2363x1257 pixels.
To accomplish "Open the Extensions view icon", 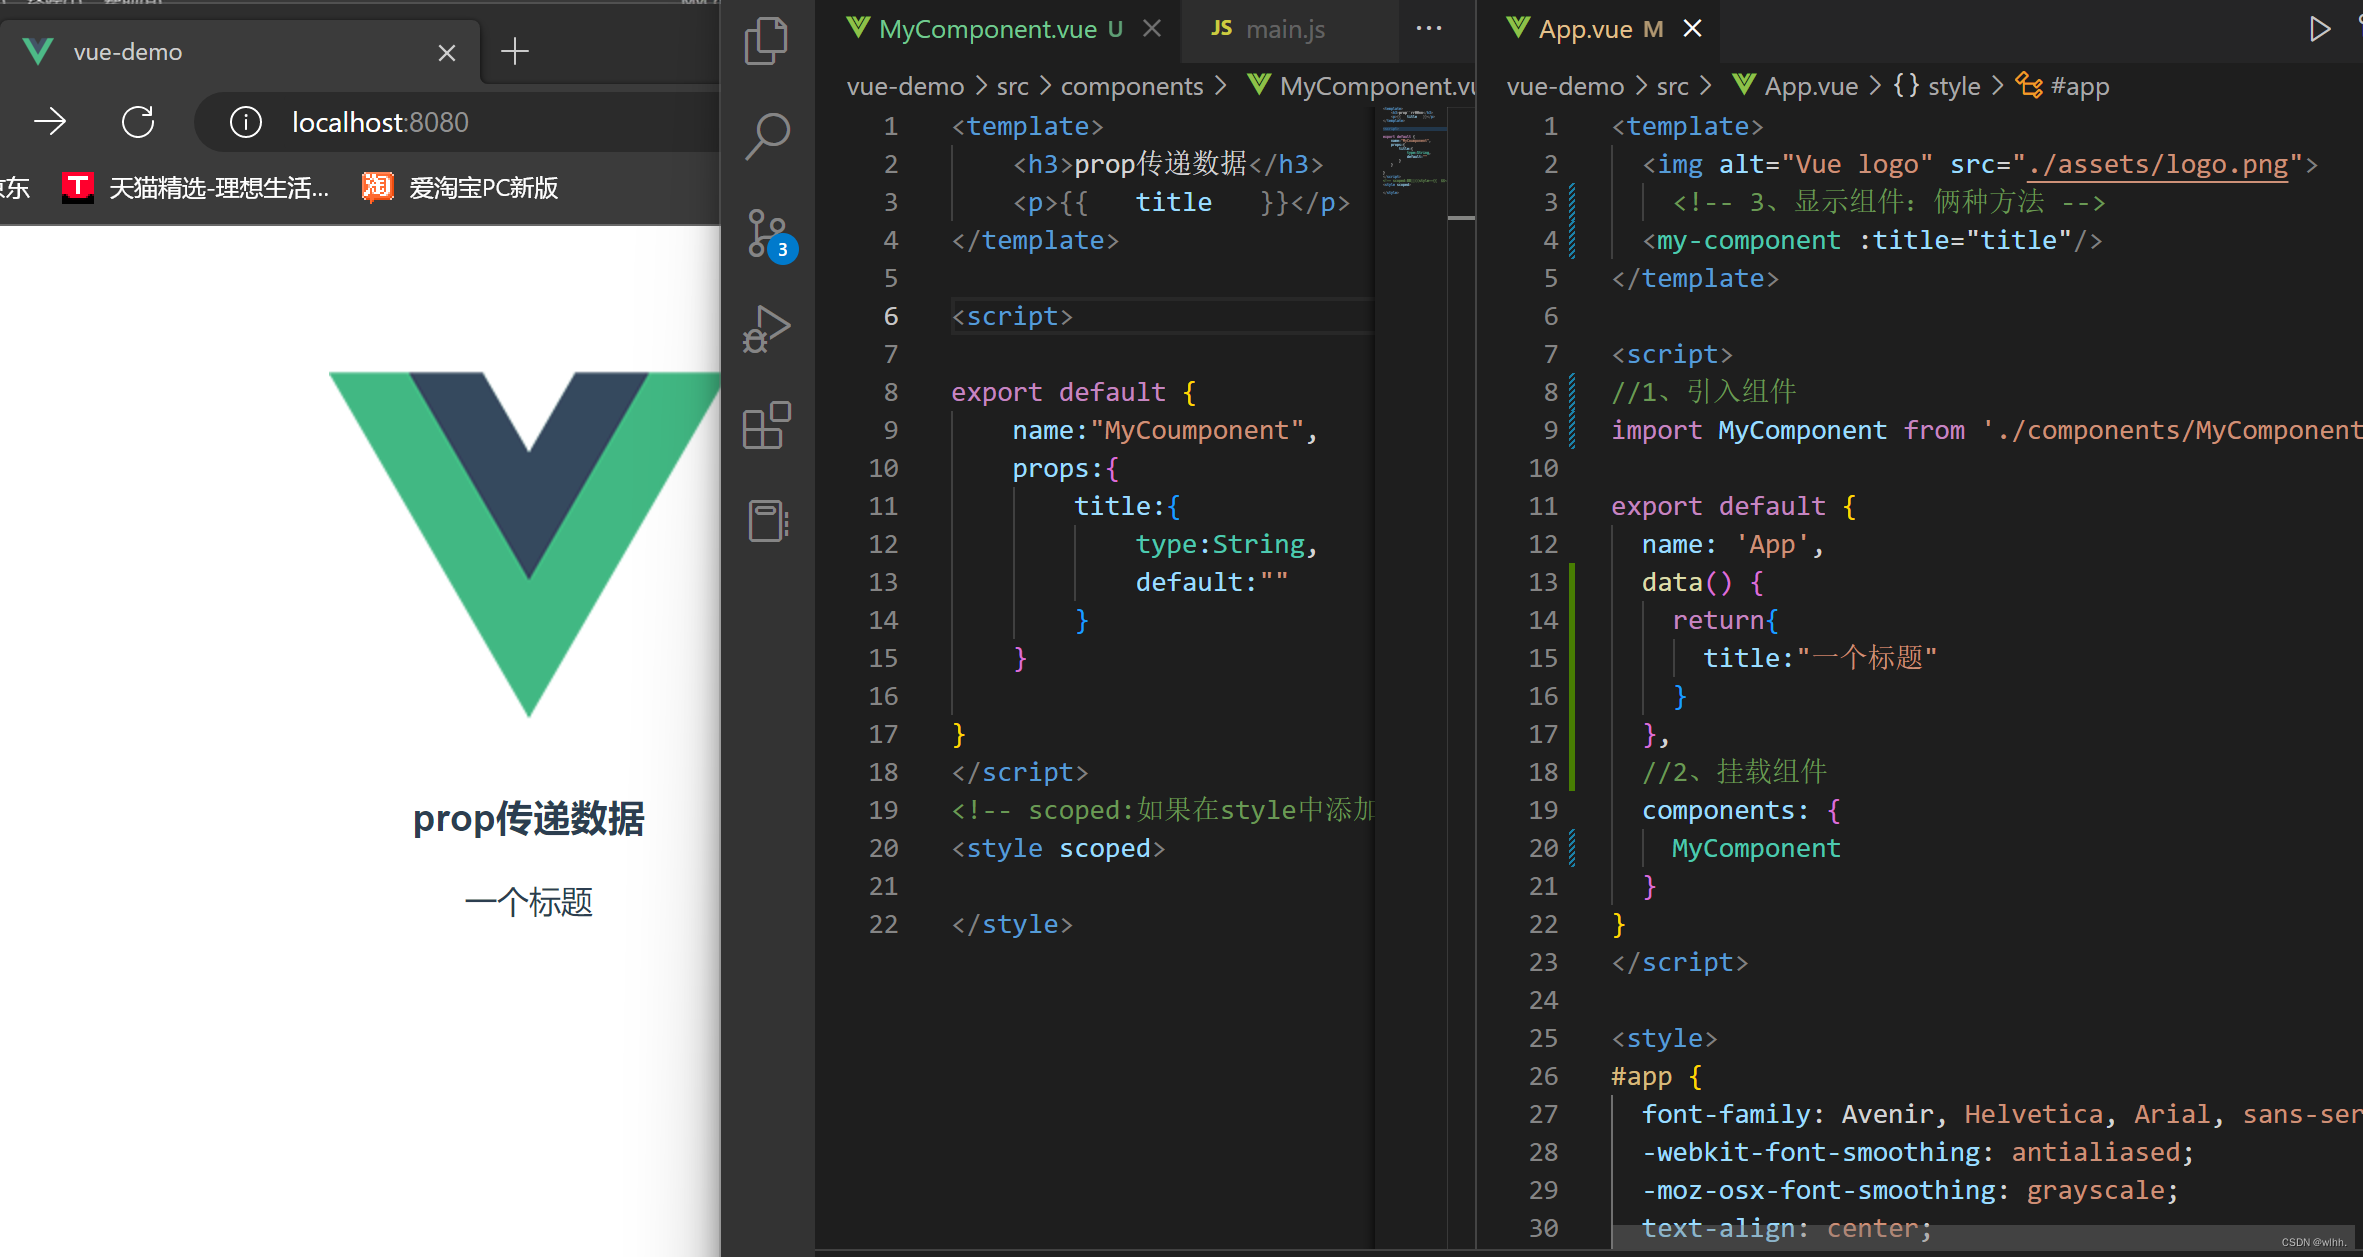I will [767, 425].
